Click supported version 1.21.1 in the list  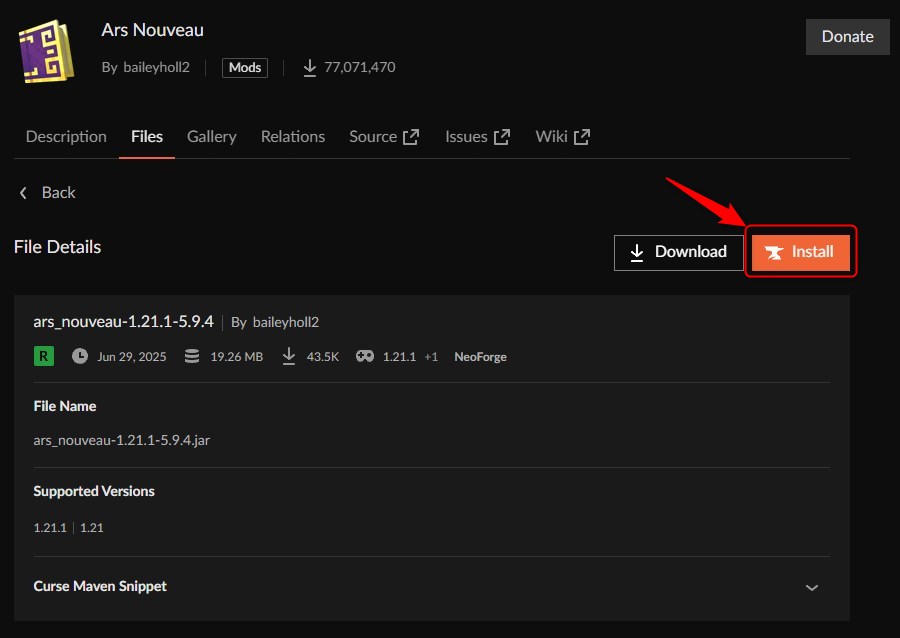coord(50,528)
